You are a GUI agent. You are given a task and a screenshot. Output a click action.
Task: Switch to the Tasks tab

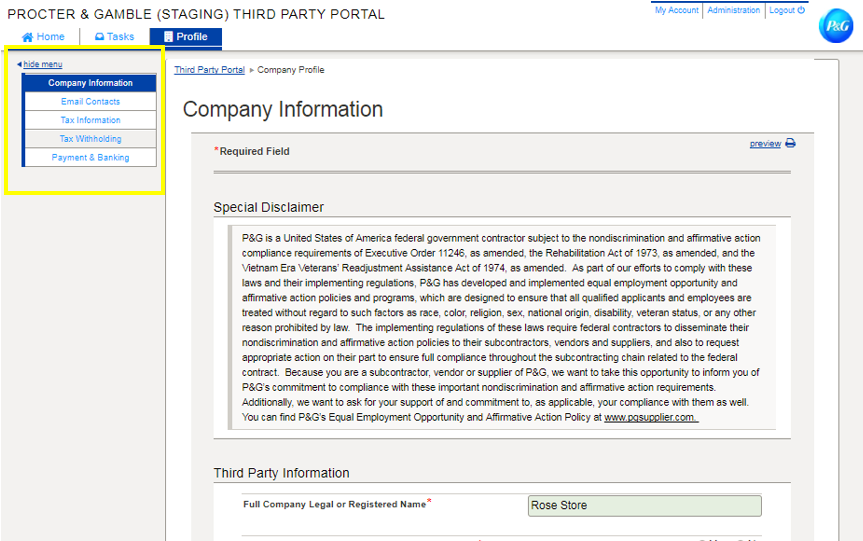(x=114, y=37)
